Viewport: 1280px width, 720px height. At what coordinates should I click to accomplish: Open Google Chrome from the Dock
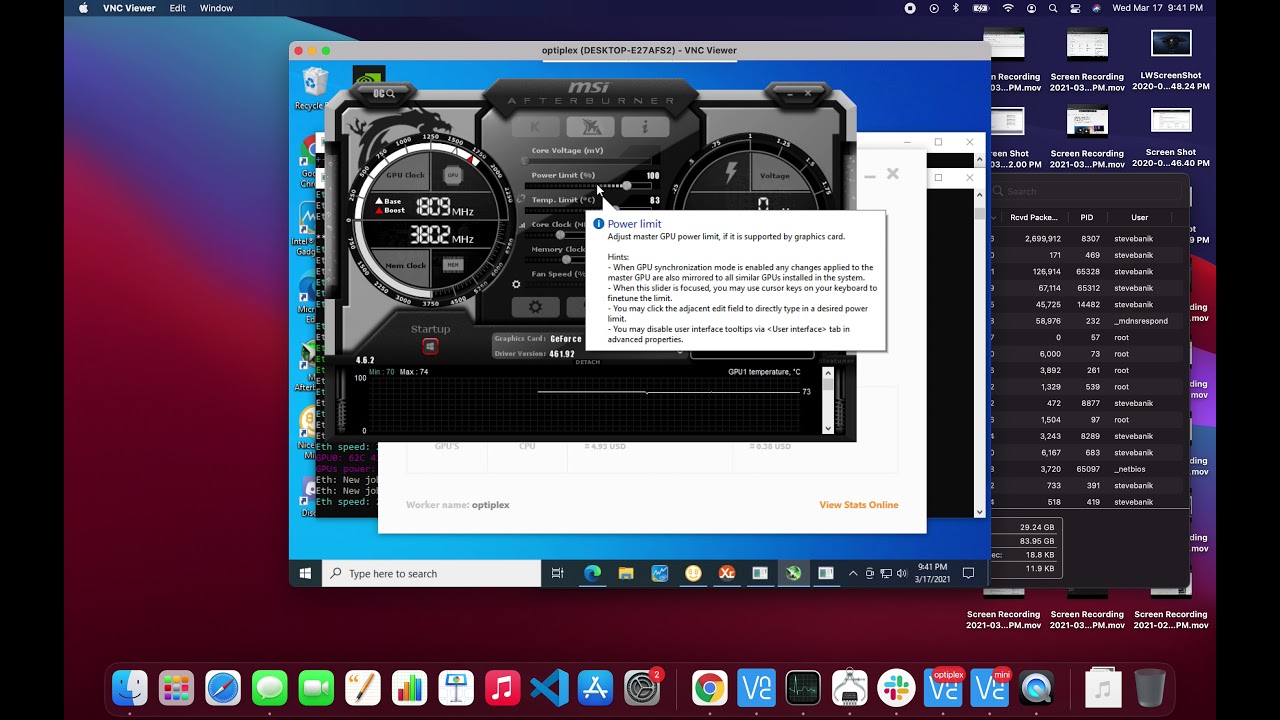coord(709,688)
